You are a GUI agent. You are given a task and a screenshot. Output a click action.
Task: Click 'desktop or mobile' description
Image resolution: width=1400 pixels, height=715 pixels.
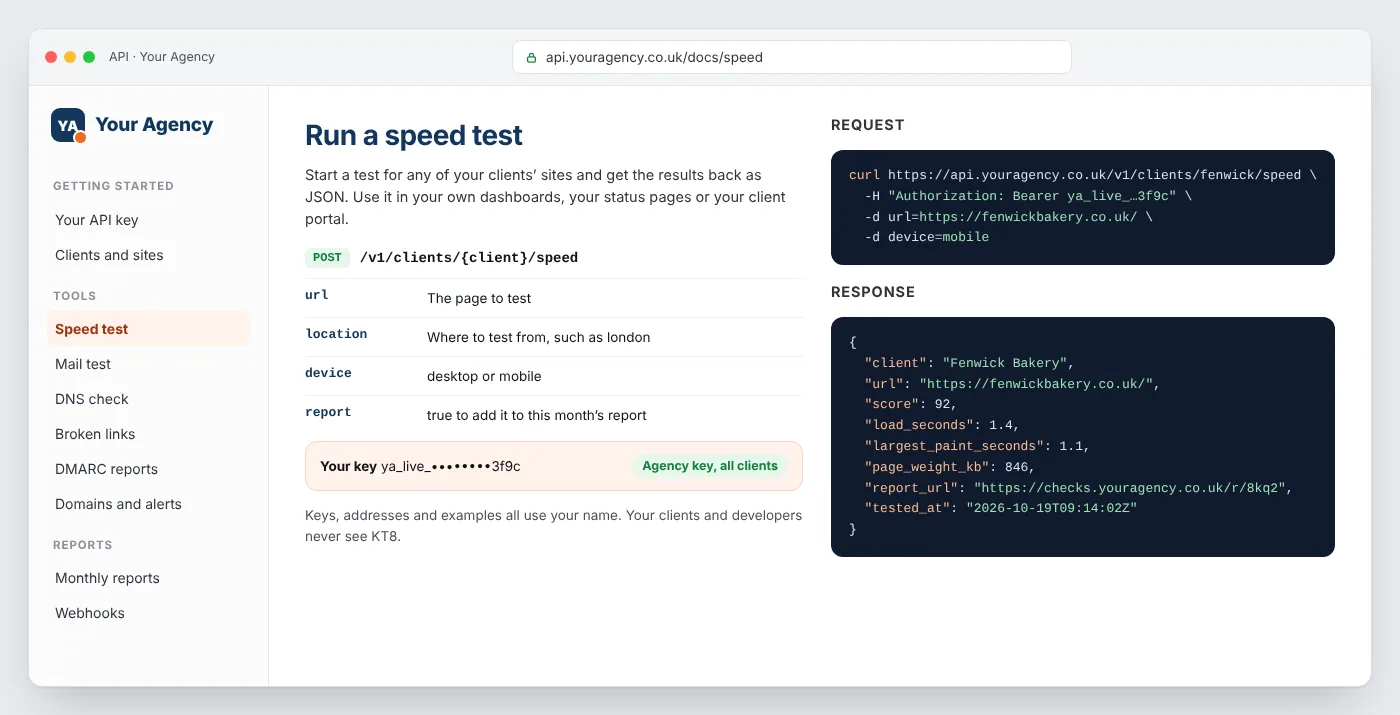(484, 376)
